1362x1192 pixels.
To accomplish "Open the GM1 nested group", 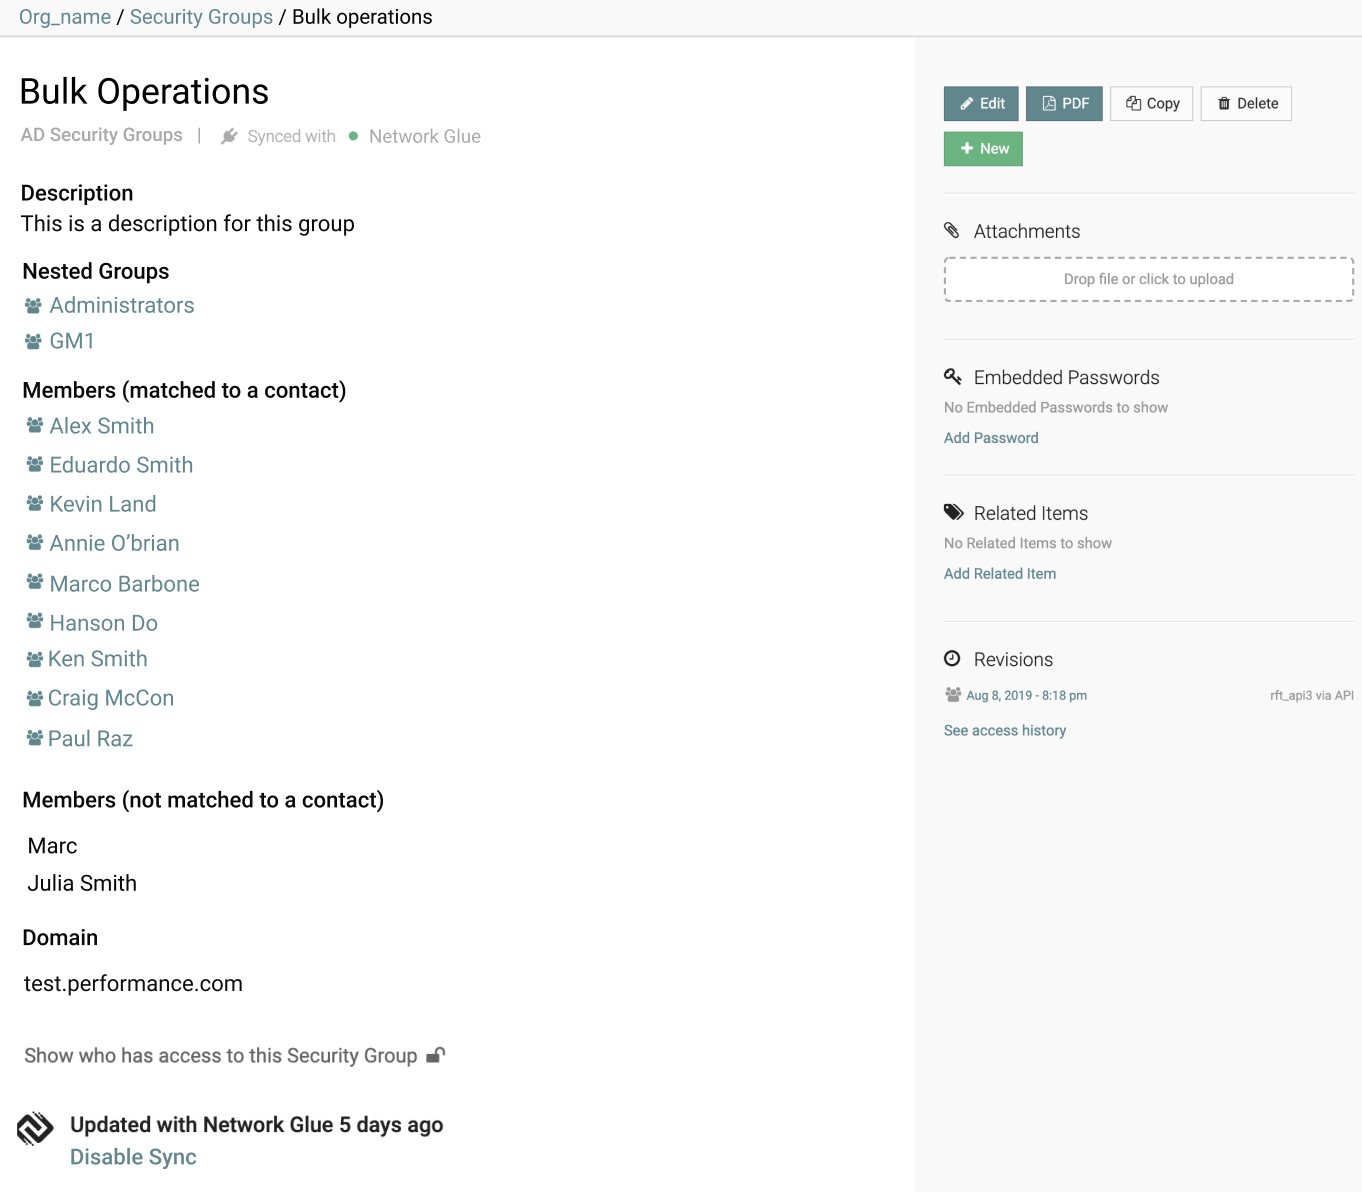I will click(72, 341).
